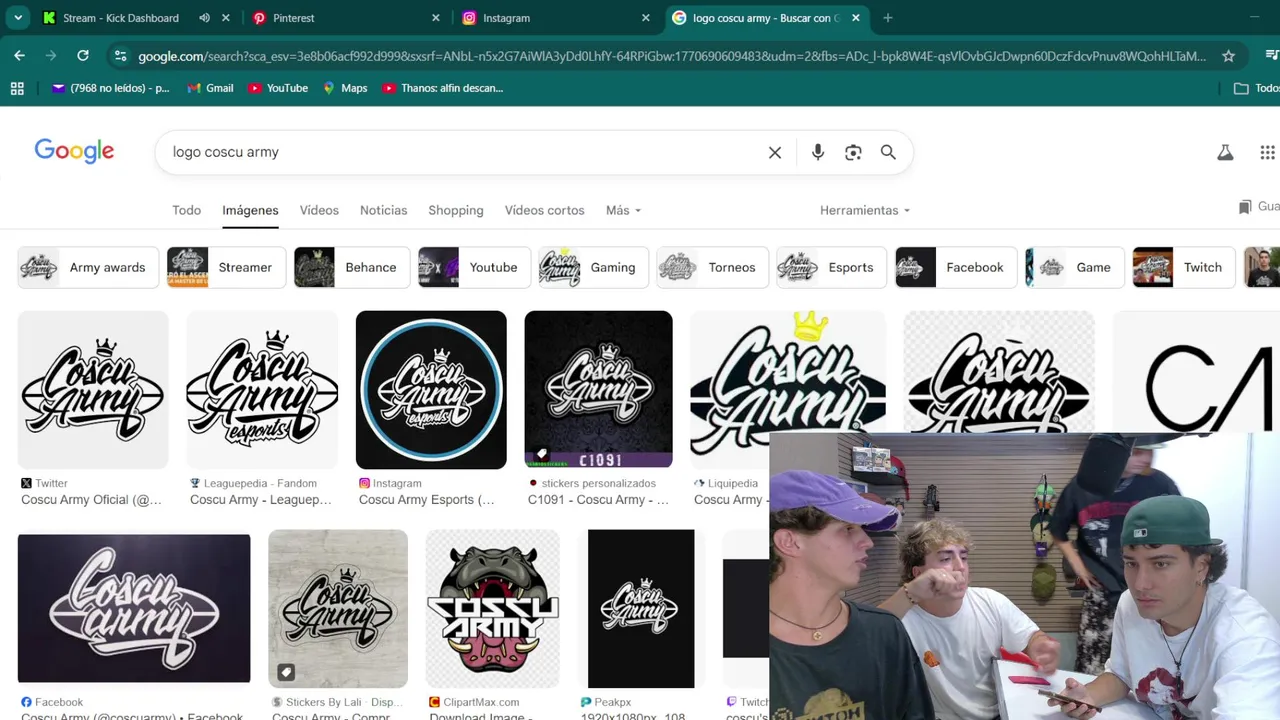Select the 'Videos' search tab
The width and height of the screenshot is (1280, 720).
(319, 210)
